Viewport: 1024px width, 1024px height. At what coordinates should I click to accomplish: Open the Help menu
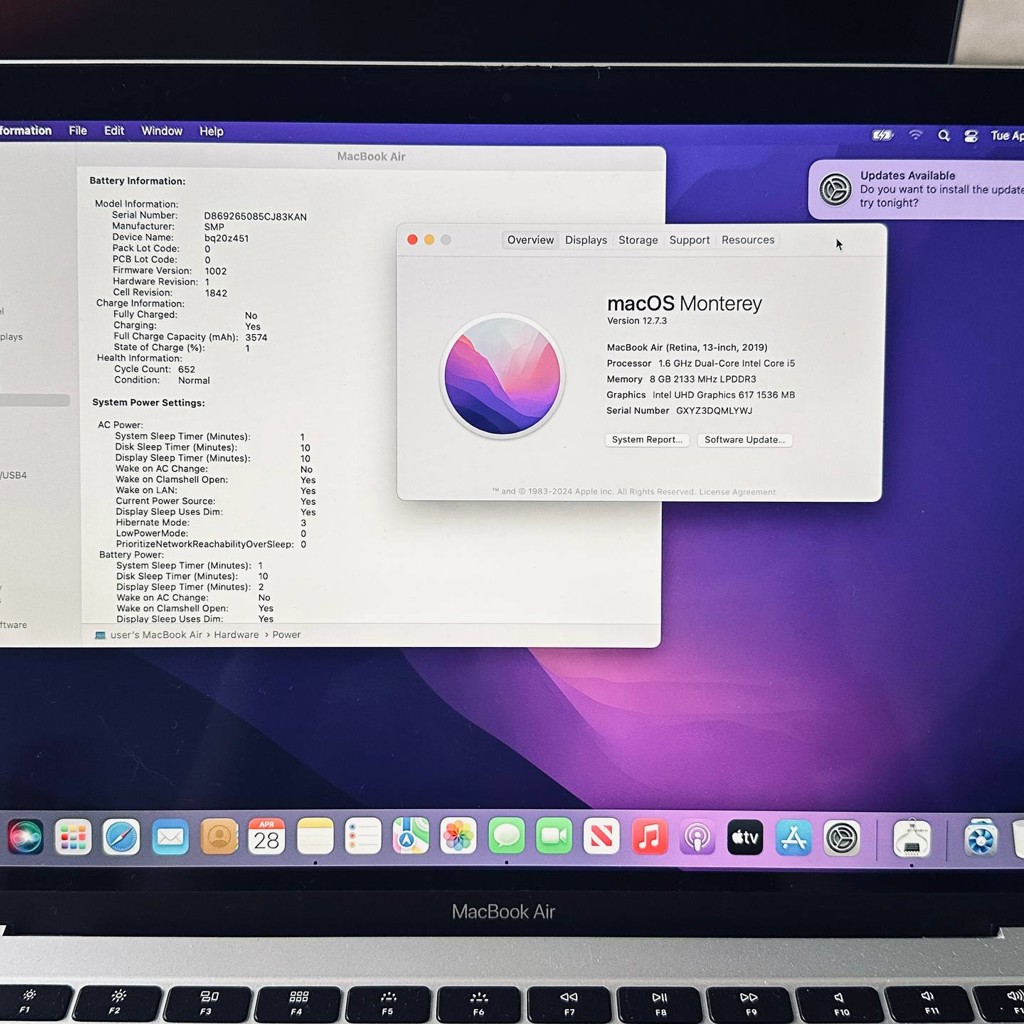(x=211, y=131)
